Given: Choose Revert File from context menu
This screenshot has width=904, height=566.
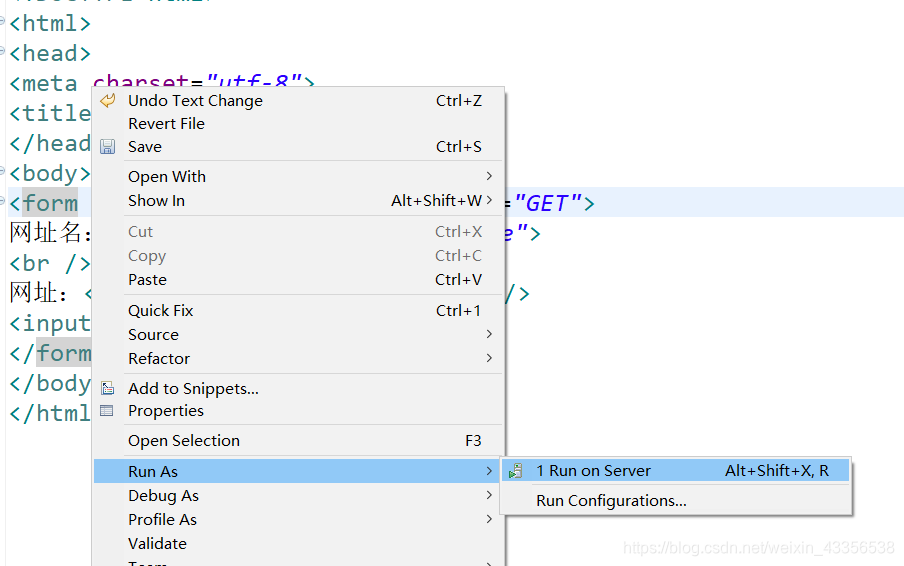Looking at the screenshot, I should [x=299, y=123].
